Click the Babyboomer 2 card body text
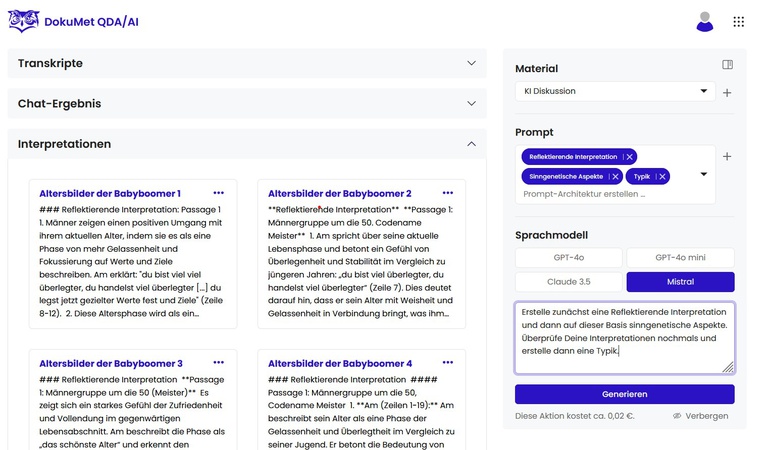The height and width of the screenshot is (450, 768). pyautogui.click(x=360, y=261)
